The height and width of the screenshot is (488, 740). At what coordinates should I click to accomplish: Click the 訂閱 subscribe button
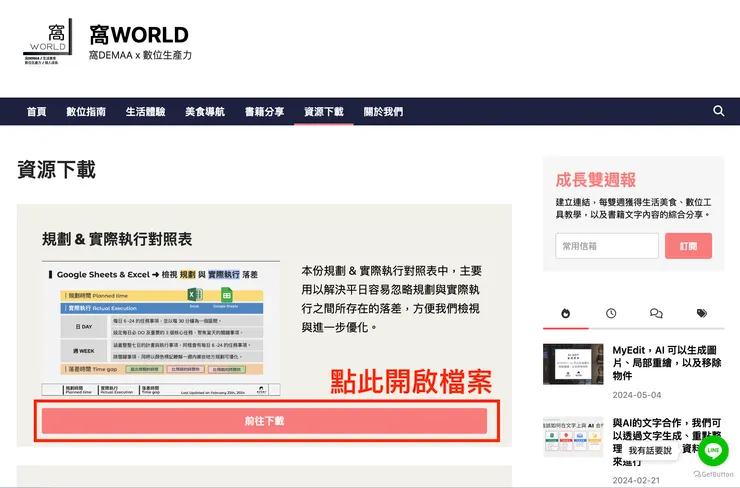pyautogui.click(x=688, y=246)
